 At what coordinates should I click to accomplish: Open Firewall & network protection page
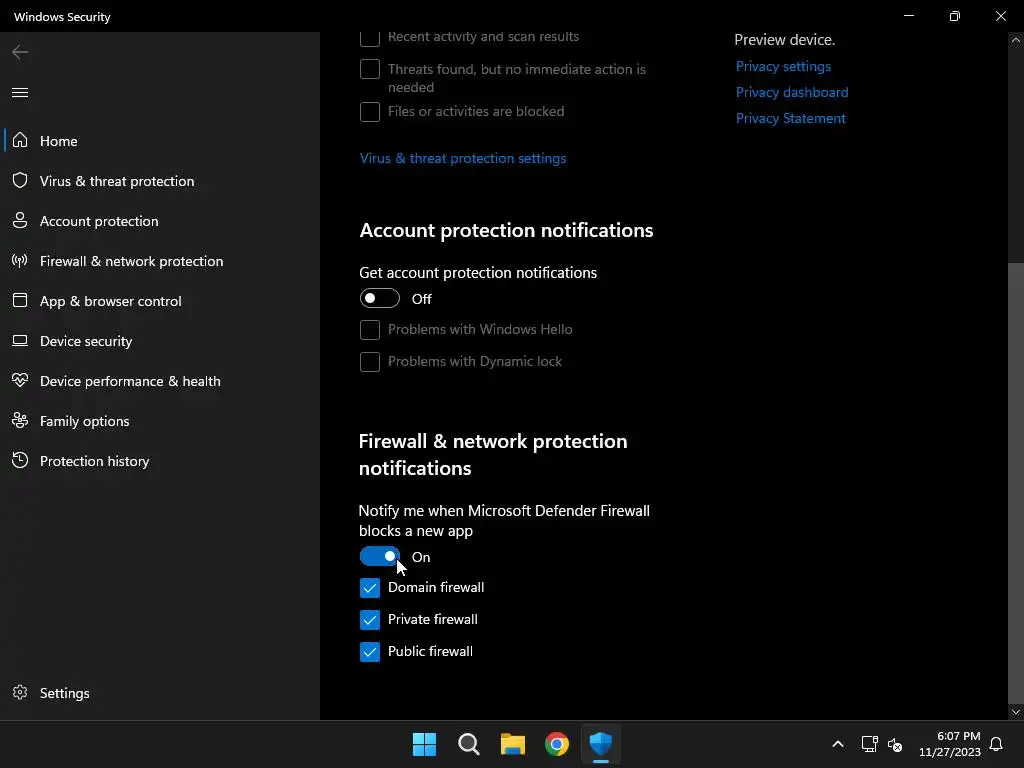click(x=160, y=261)
